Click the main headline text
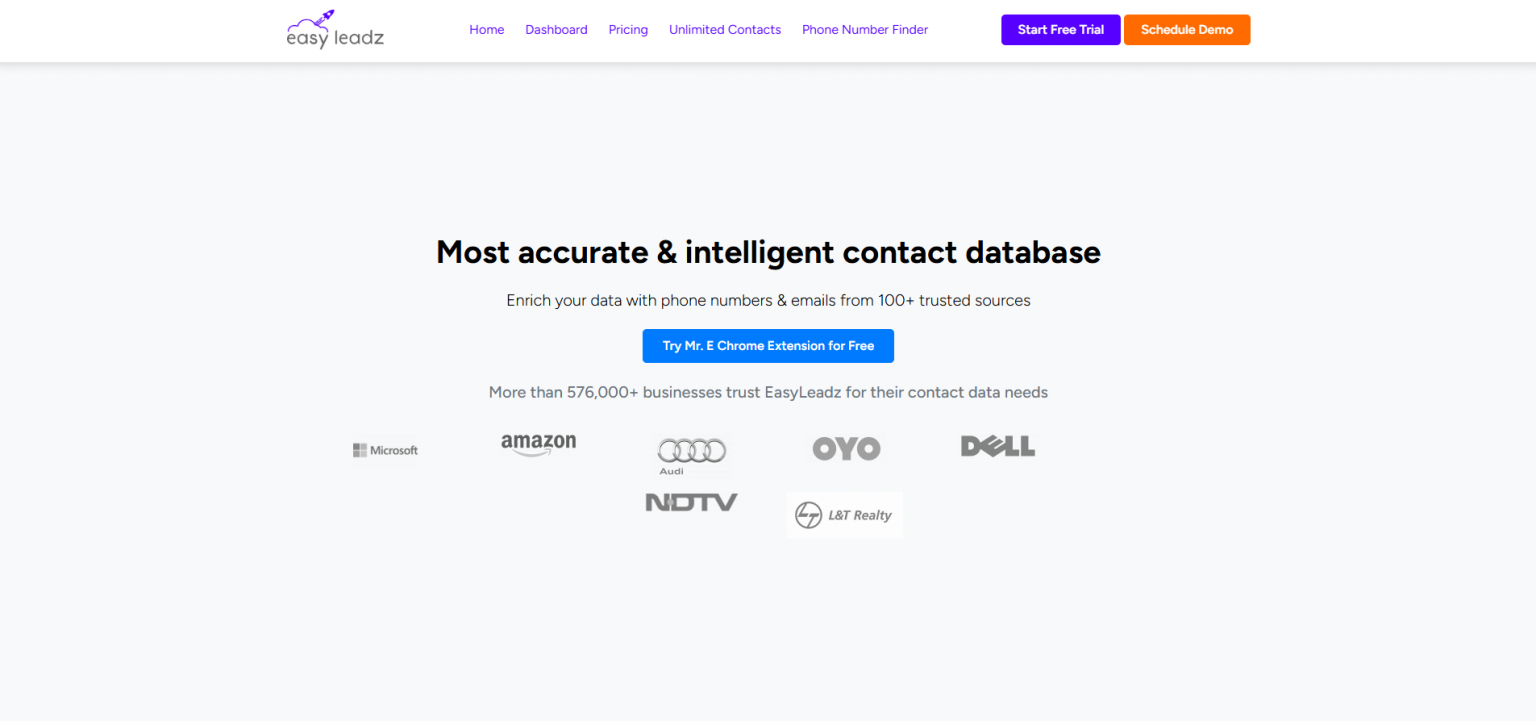 [x=768, y=252]
